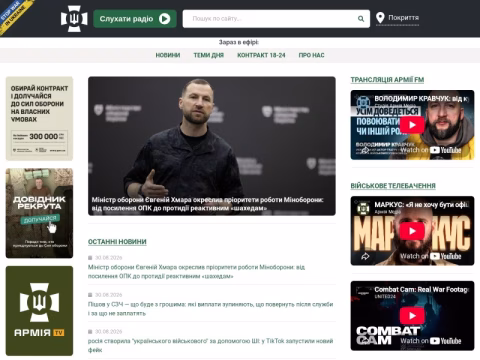
Task: Click the calendar icon of the TikTok fake news item
Action: coord(90,332)
